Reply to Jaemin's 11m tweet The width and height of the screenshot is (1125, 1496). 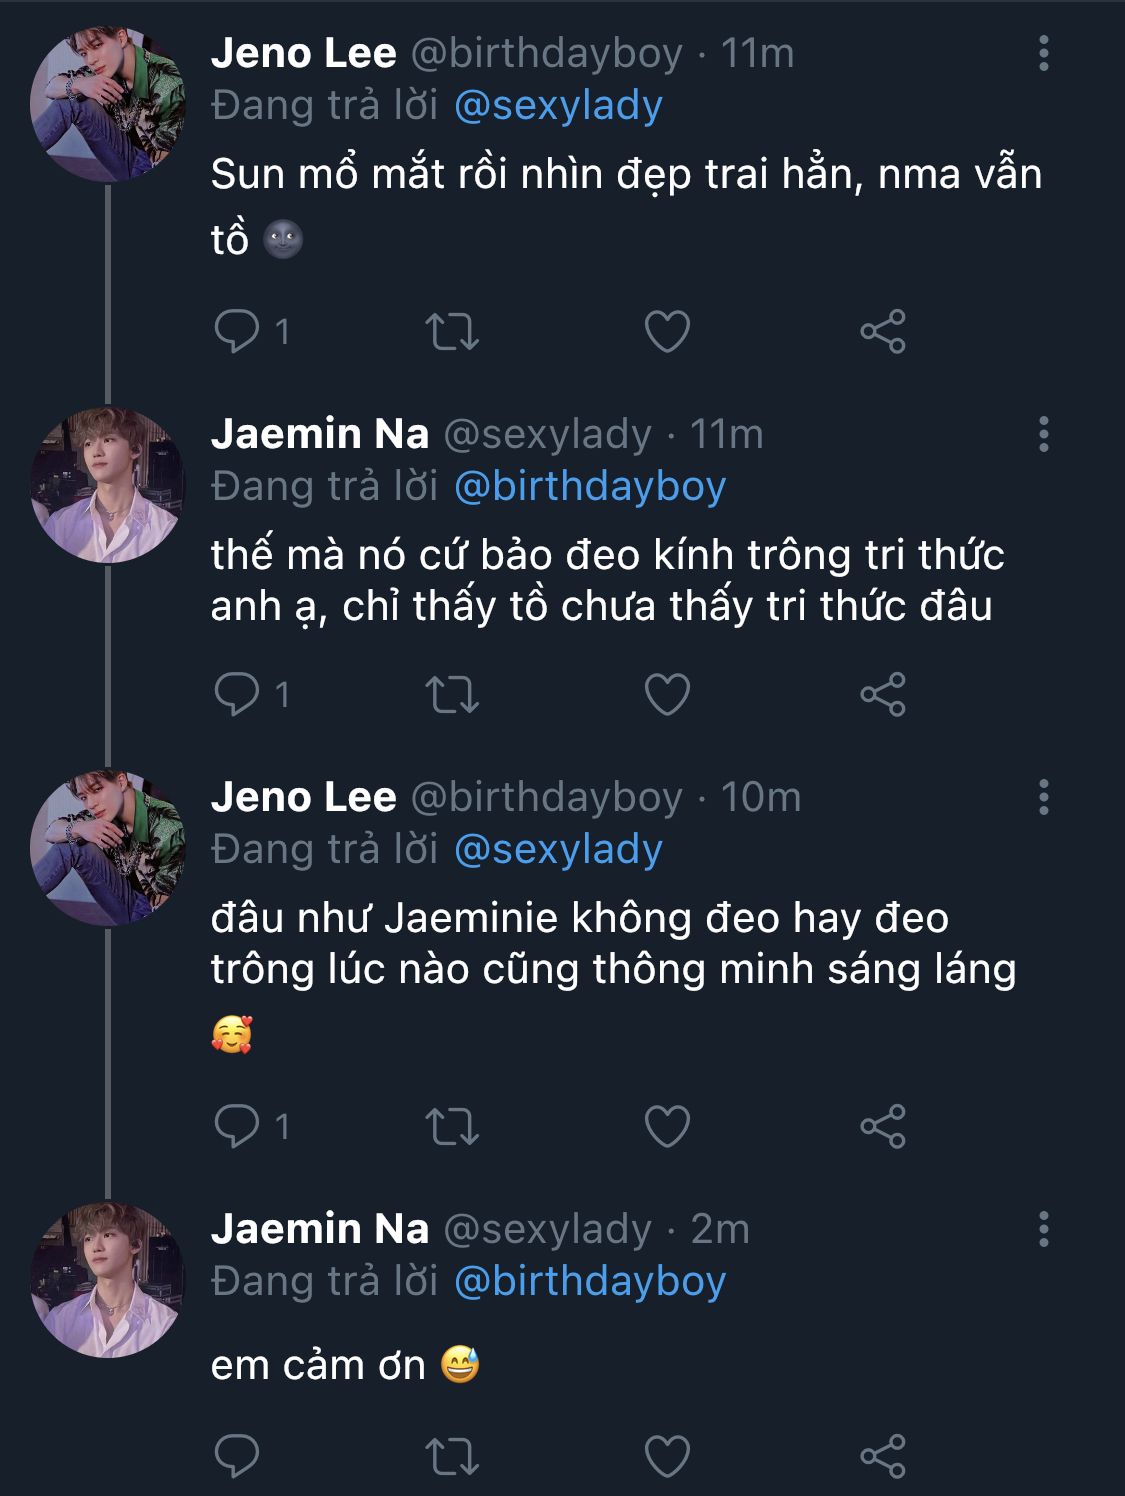coord(237,694)
